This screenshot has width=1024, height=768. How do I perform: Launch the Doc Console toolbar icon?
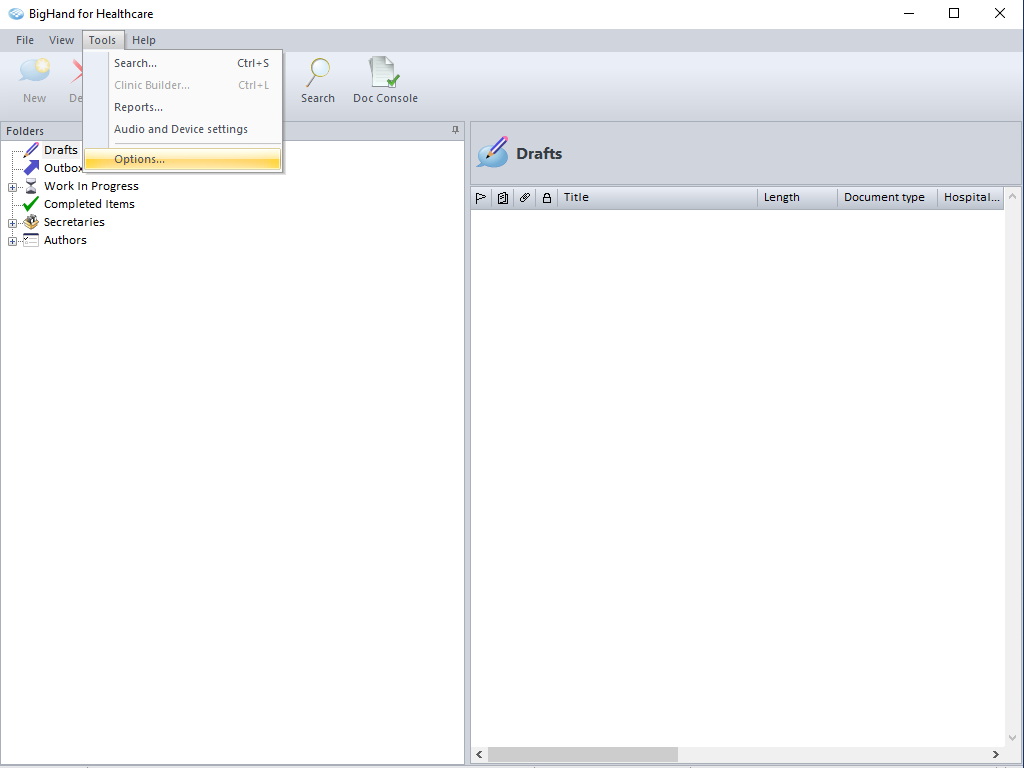tap(384, 72)
